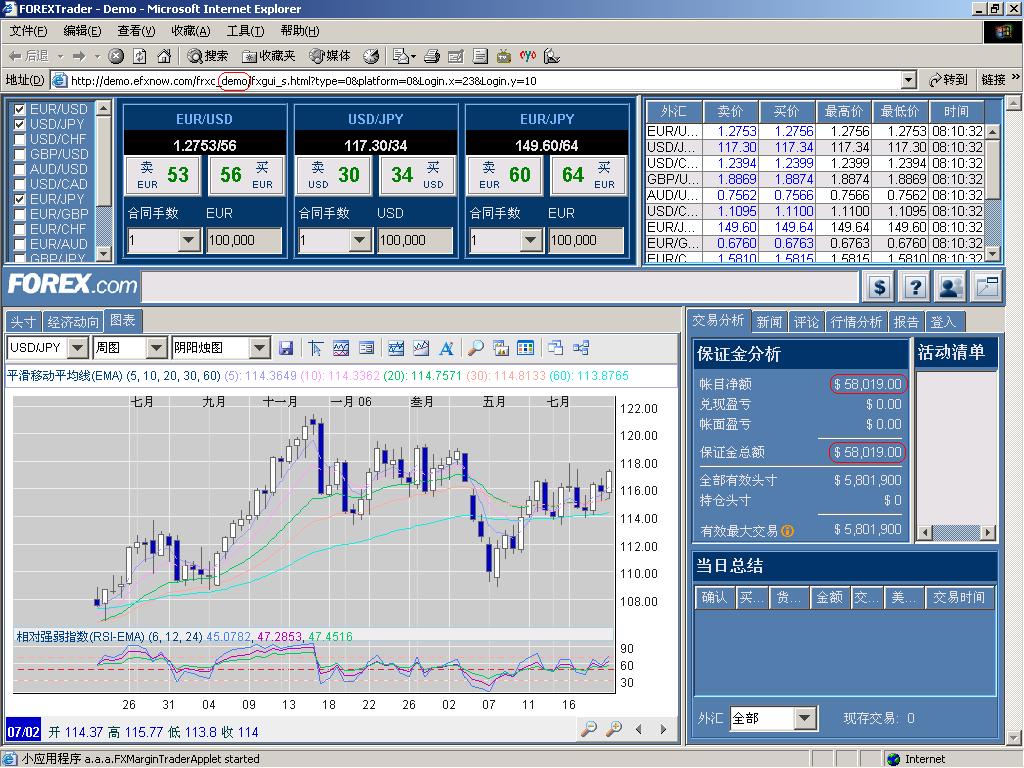Open the 阴阳烛图 chart type dropdown
Screen dimensions: 1024x768
point(259,347)
